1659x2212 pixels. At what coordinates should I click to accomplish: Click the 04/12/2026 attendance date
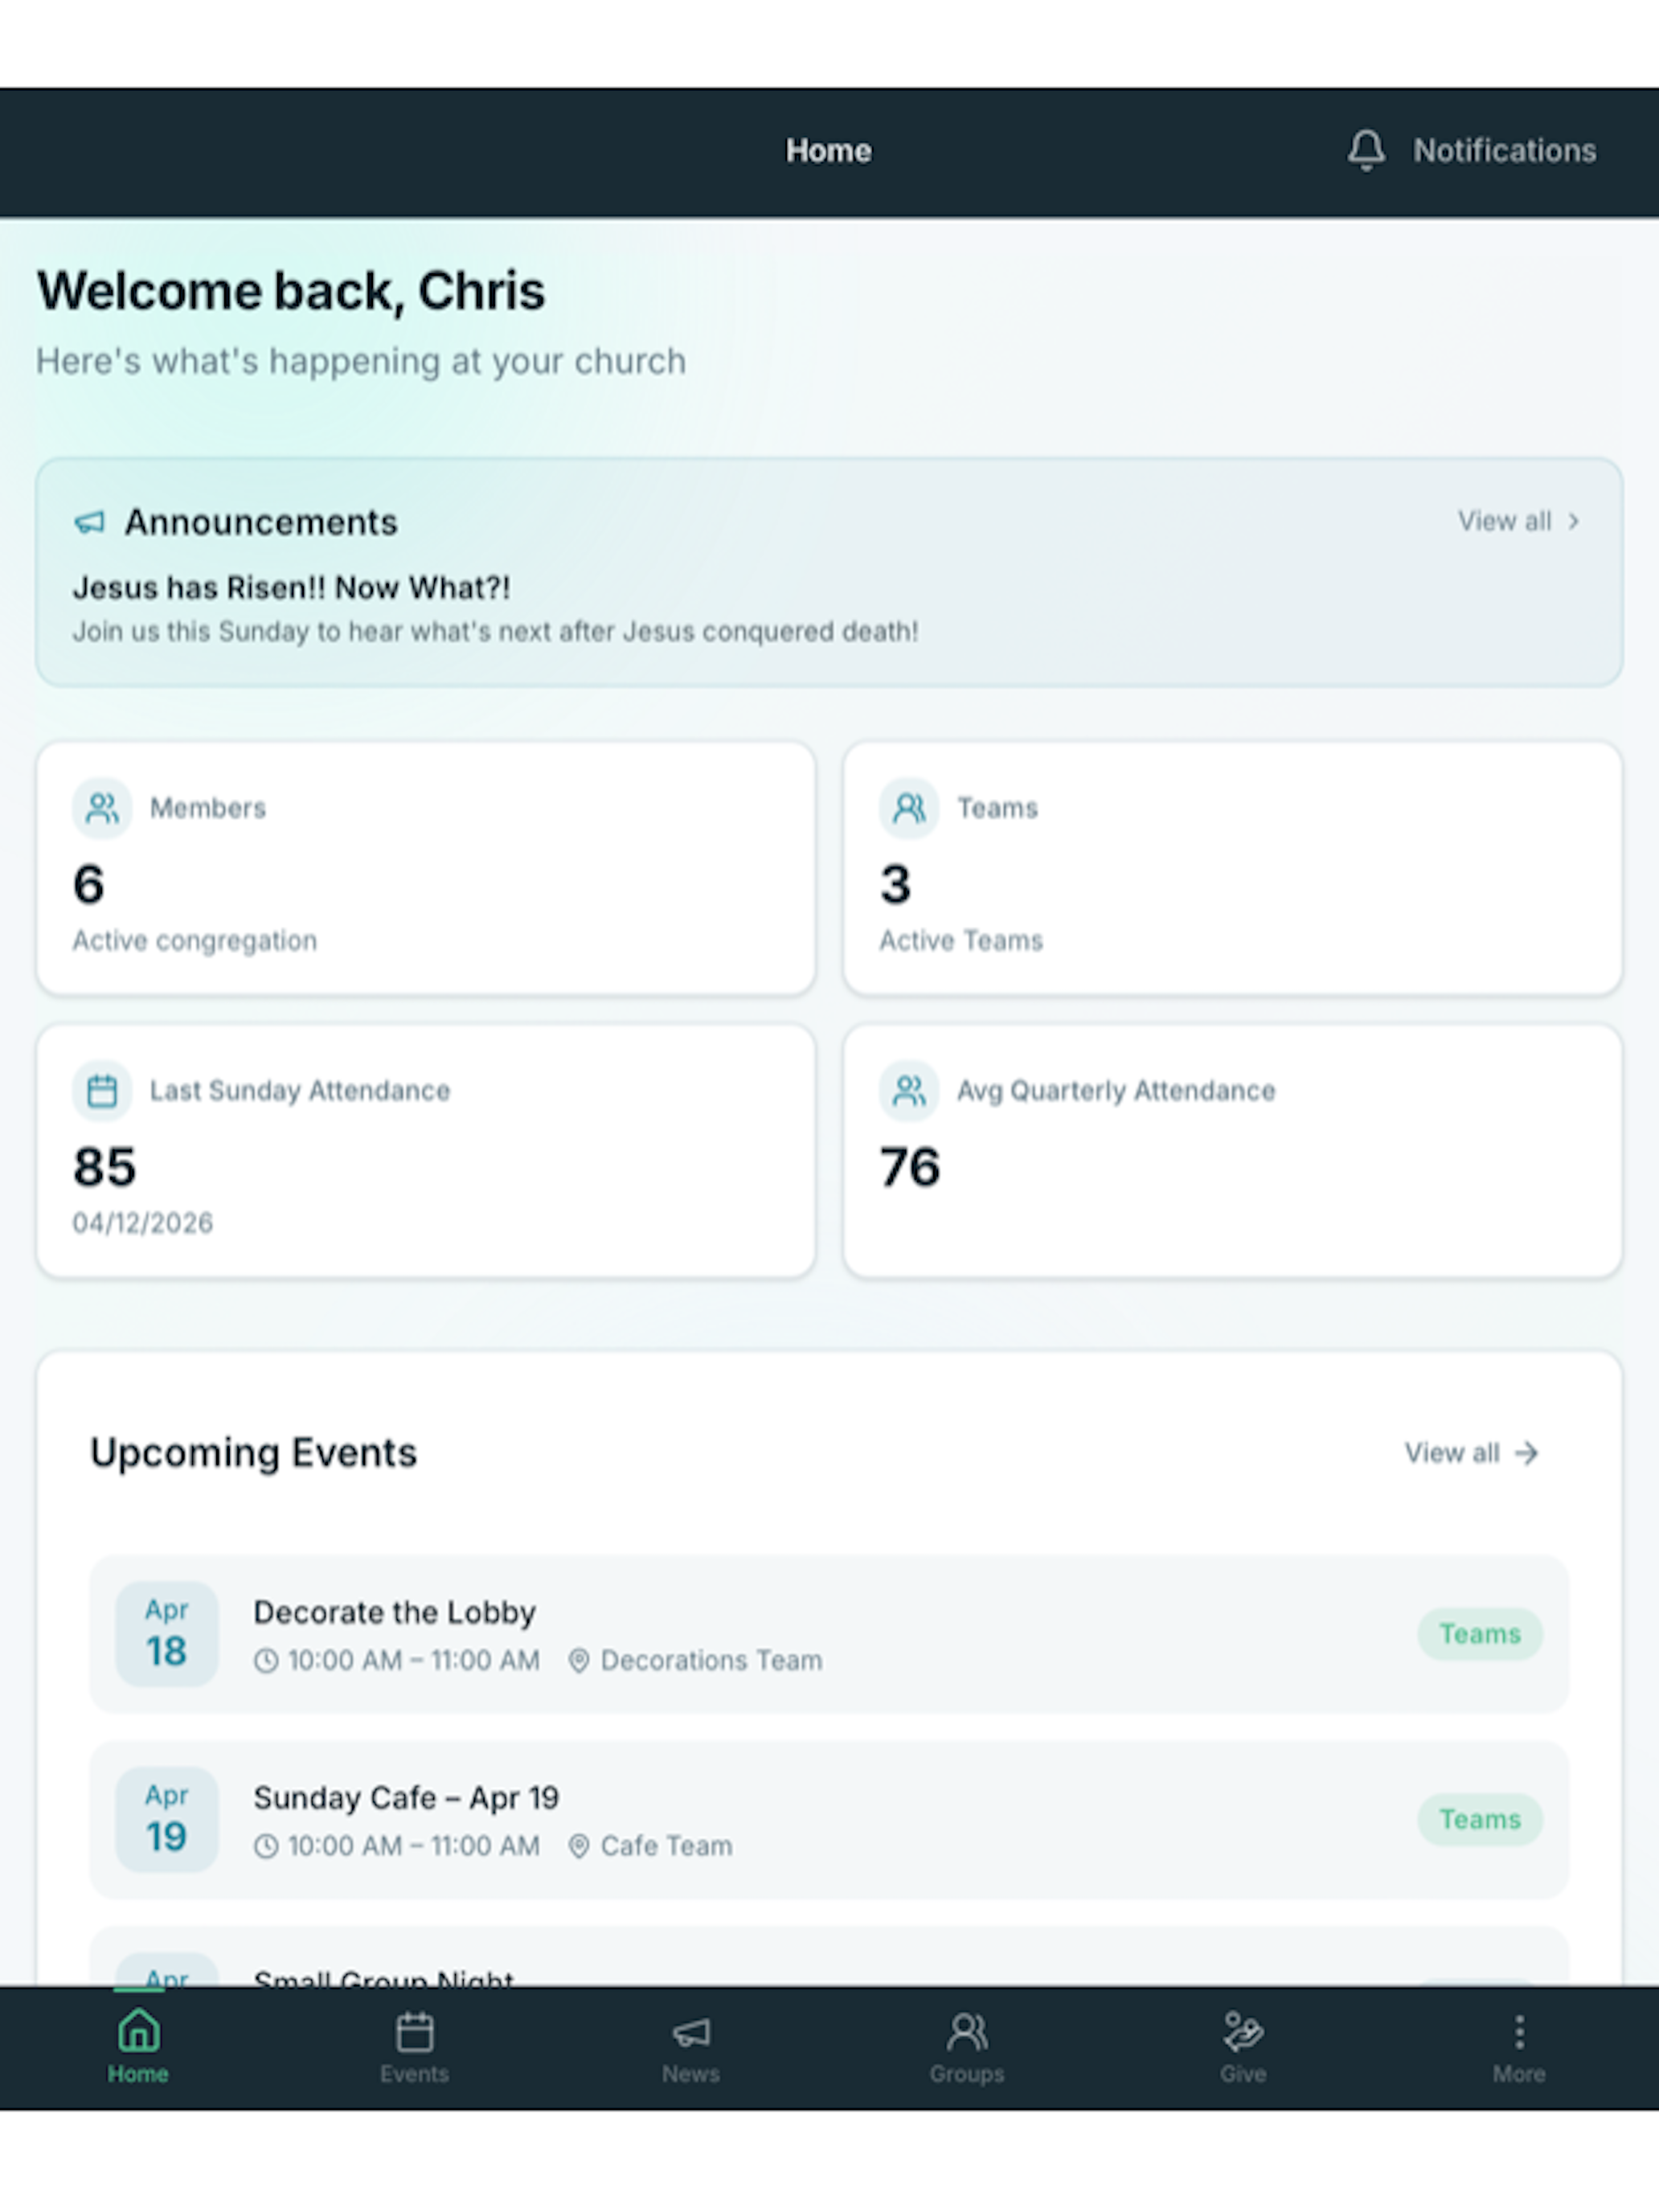[x=143, y=1223]
